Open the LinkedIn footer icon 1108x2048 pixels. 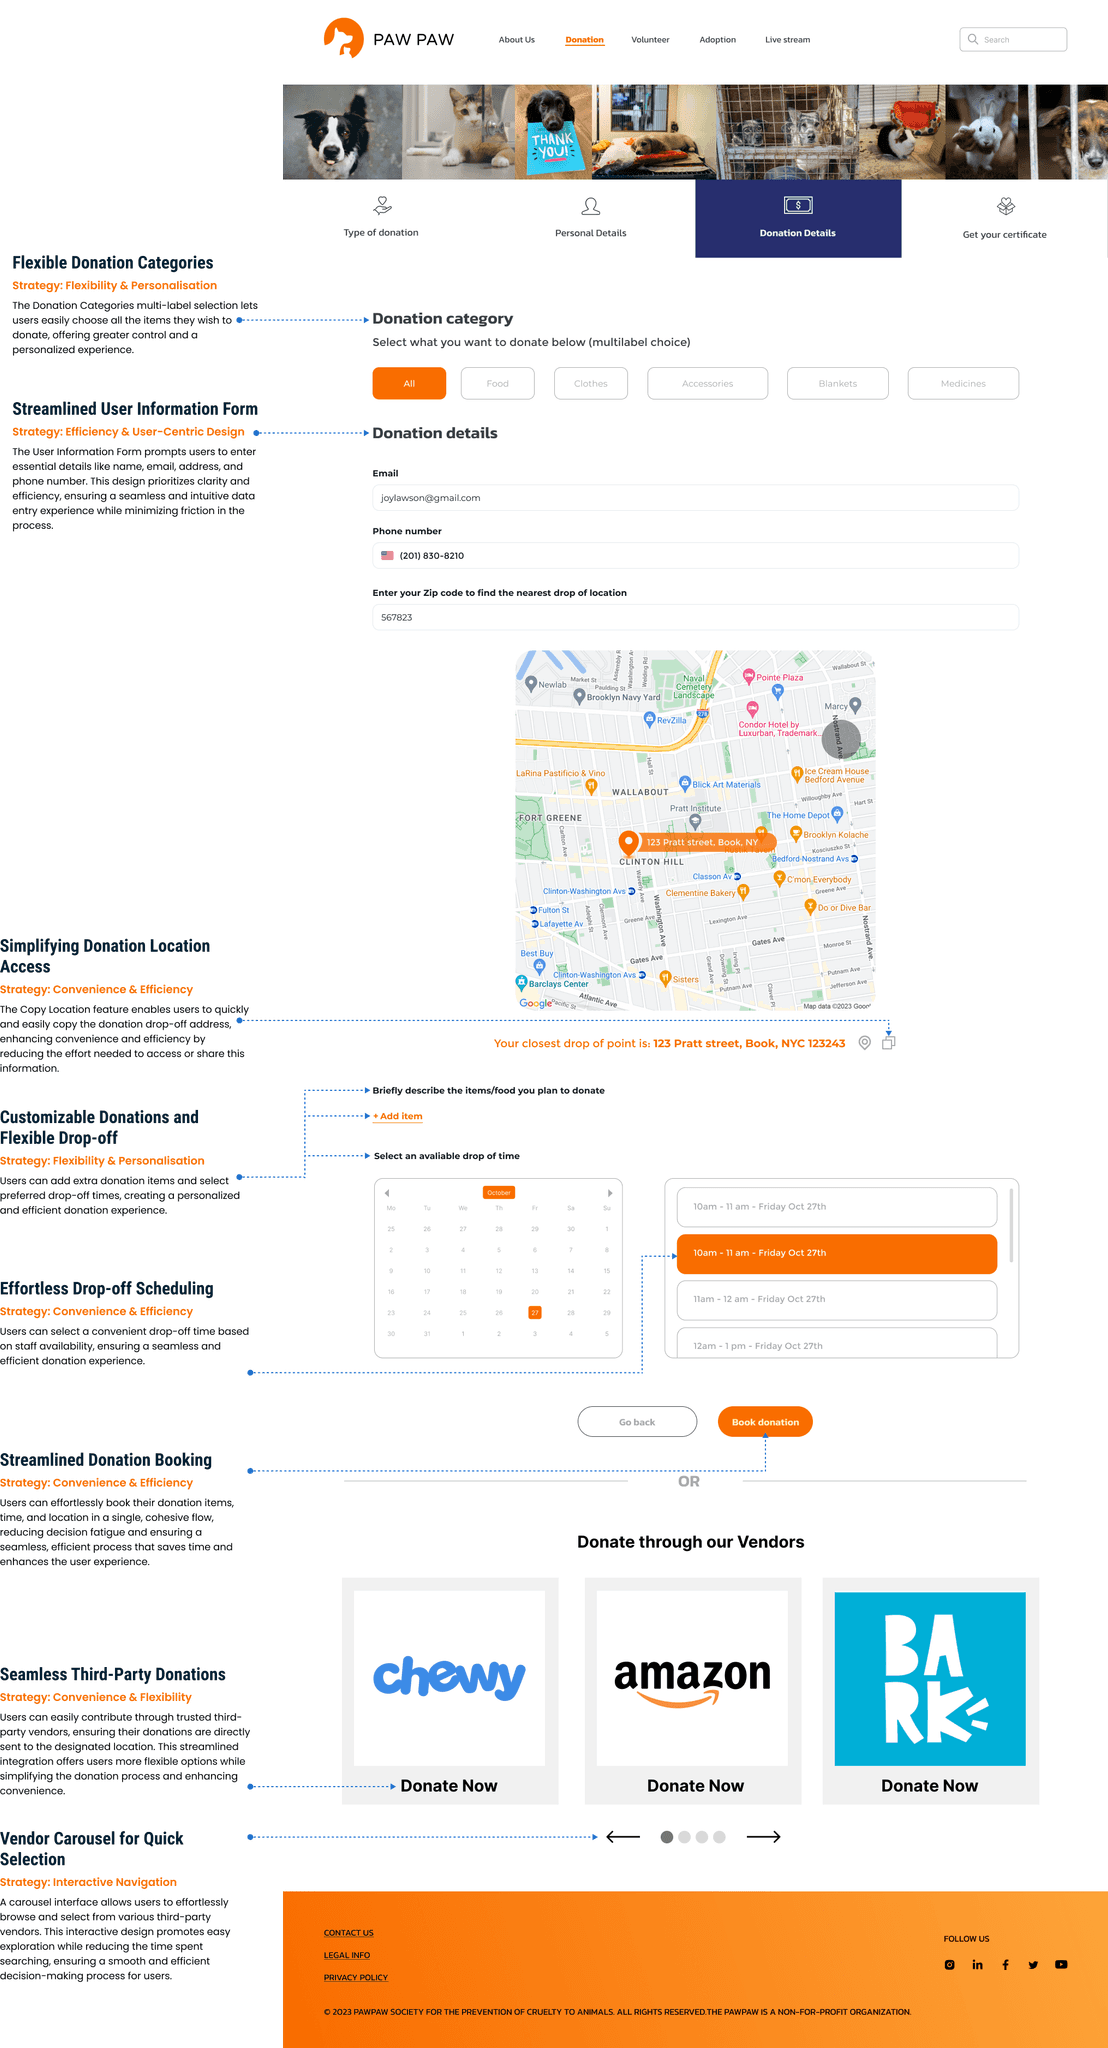[x=977, y=1965]
